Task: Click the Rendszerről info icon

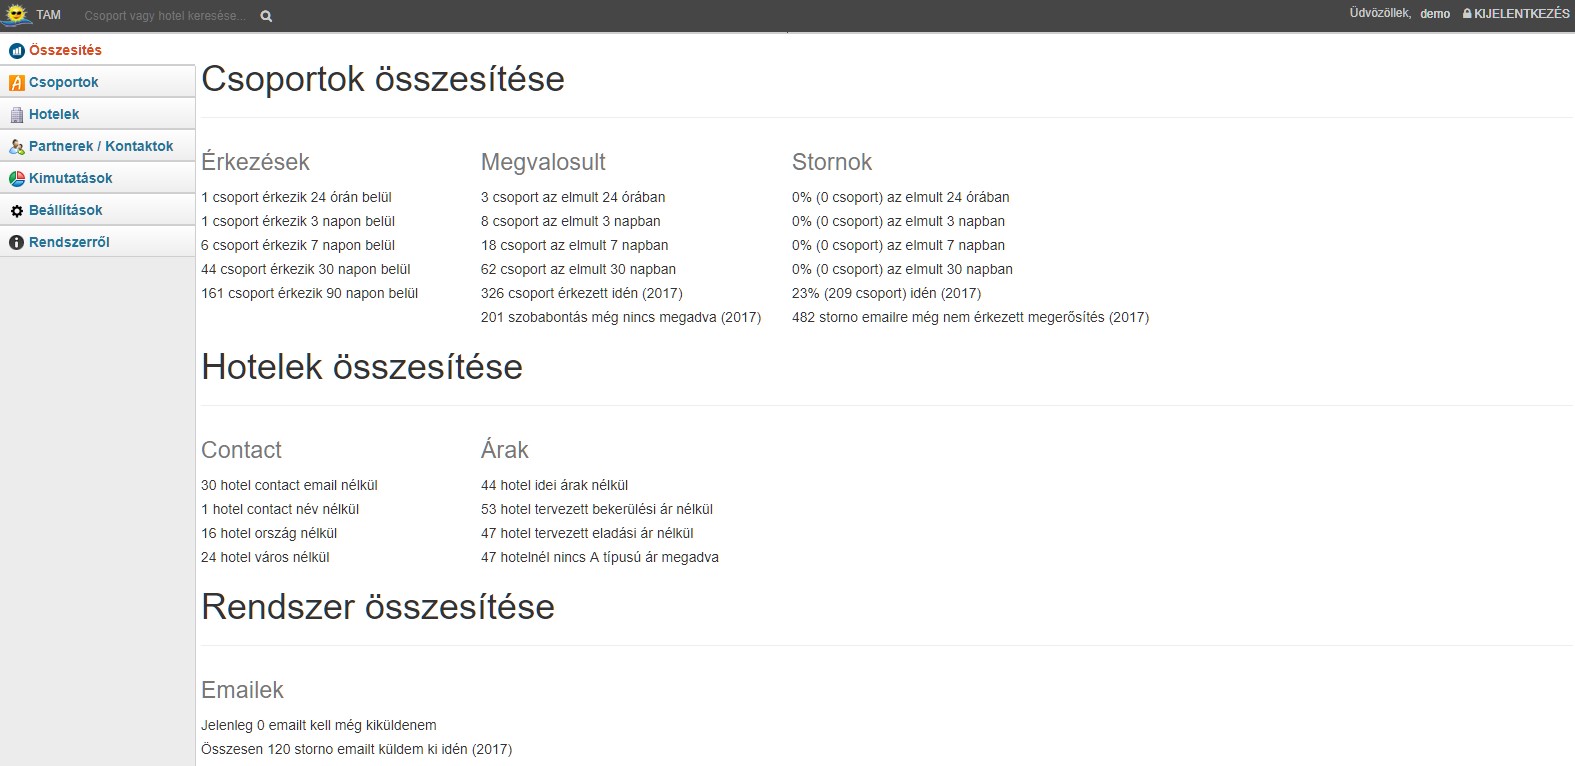Action: point(16,243)
